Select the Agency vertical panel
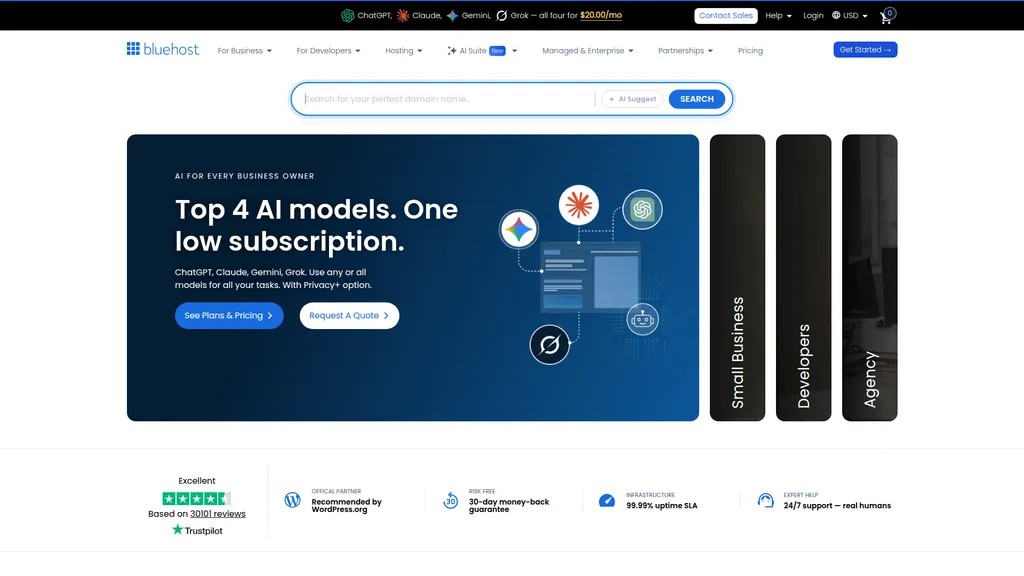The image size is (1024, 576). click(870, 278)
